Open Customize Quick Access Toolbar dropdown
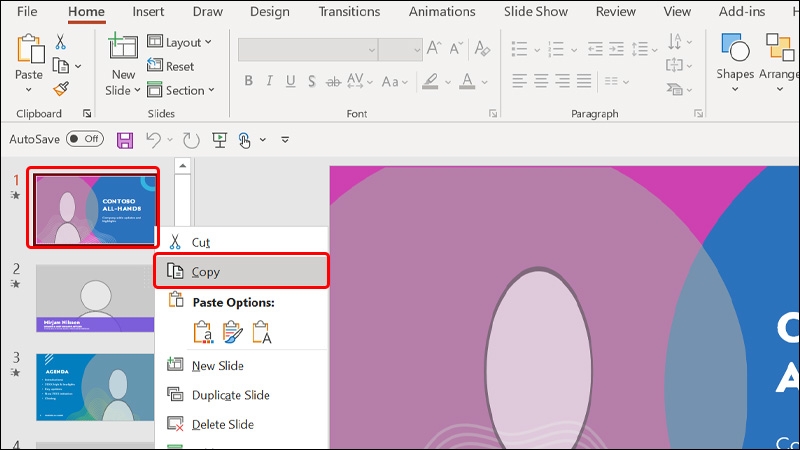The height and width of the screenshot is (450, 800). (285, 139)
